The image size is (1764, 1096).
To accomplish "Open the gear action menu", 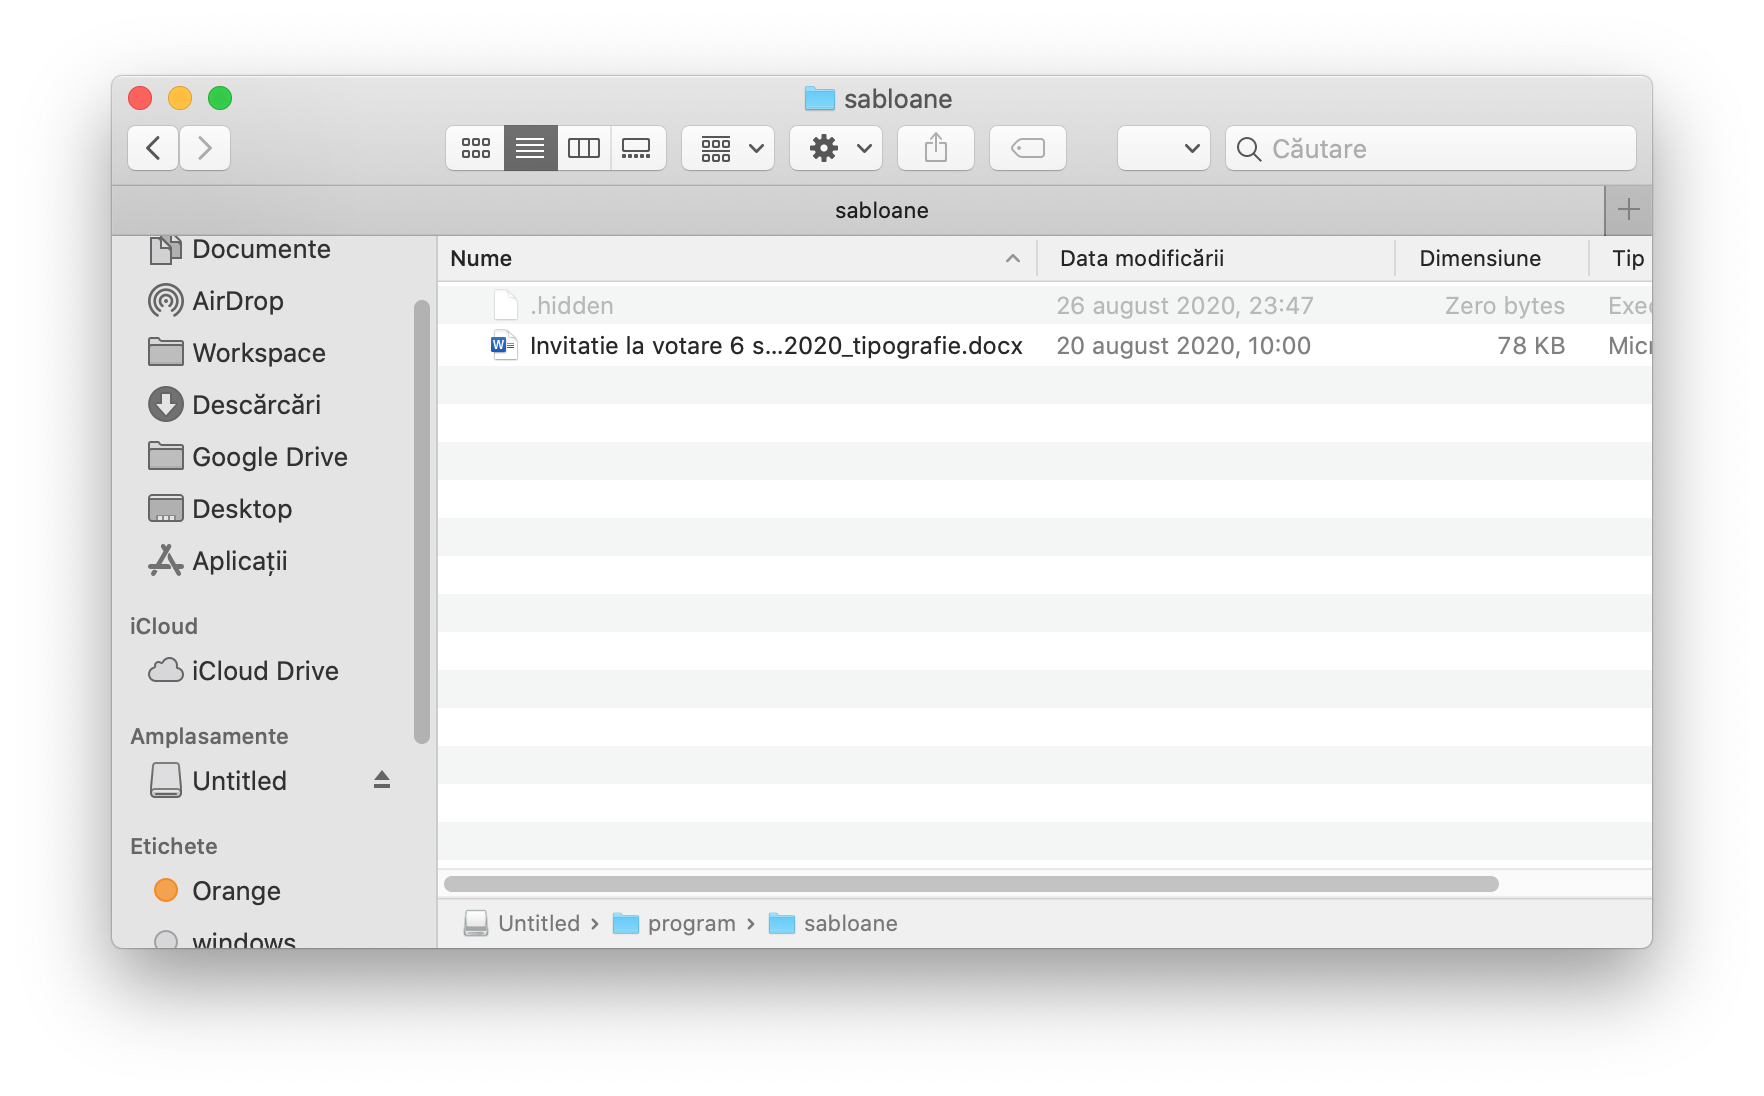I will click(836, 149).
